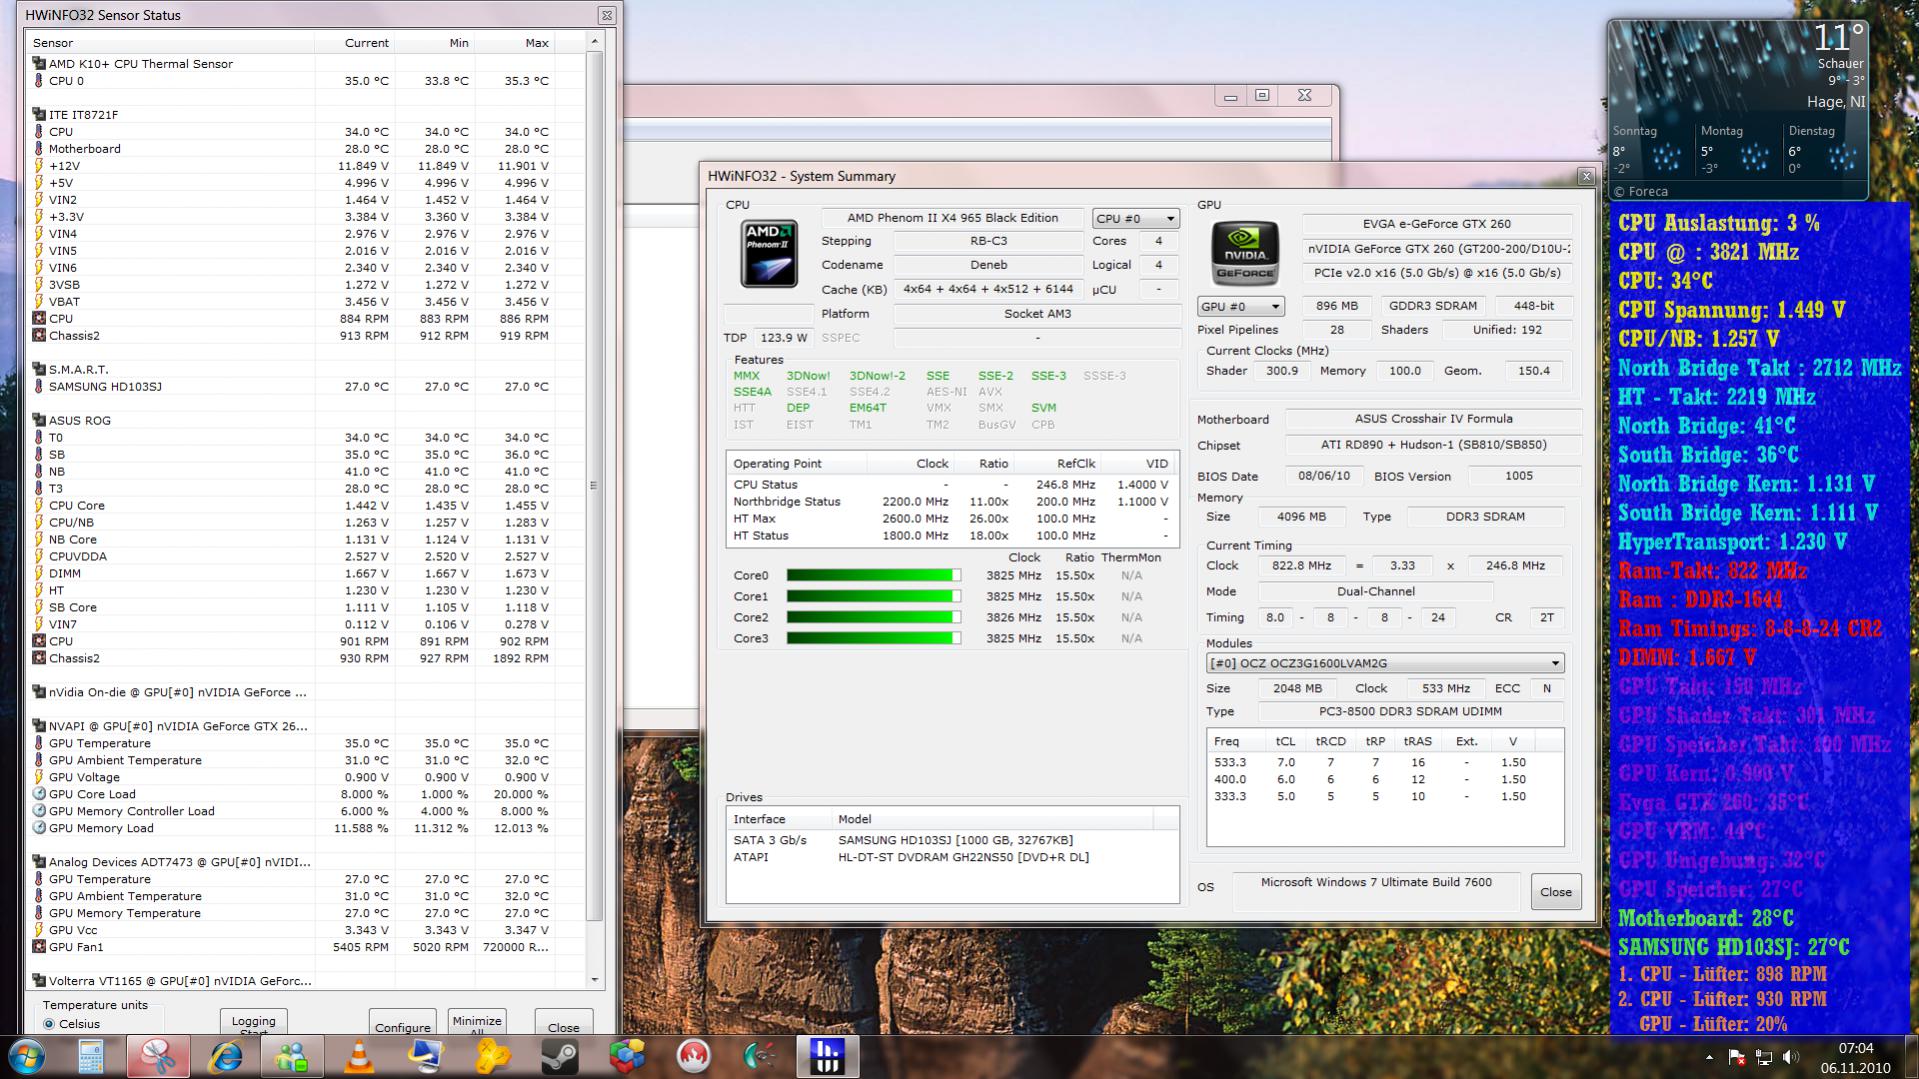Click the AMD Phenom II logo

pos(768,254)
